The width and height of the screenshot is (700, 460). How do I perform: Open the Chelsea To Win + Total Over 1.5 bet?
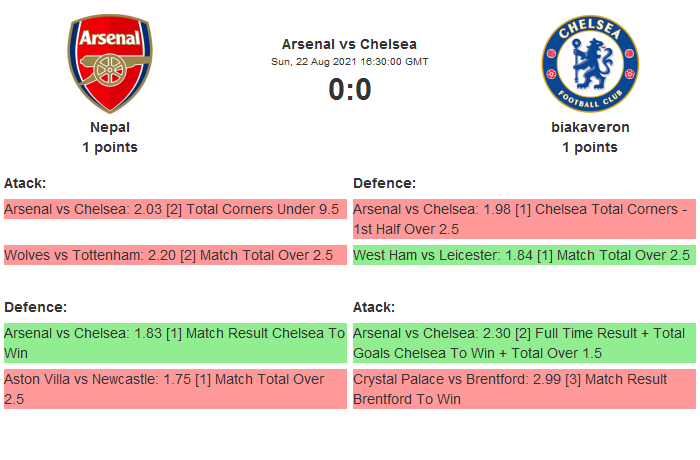523,342
